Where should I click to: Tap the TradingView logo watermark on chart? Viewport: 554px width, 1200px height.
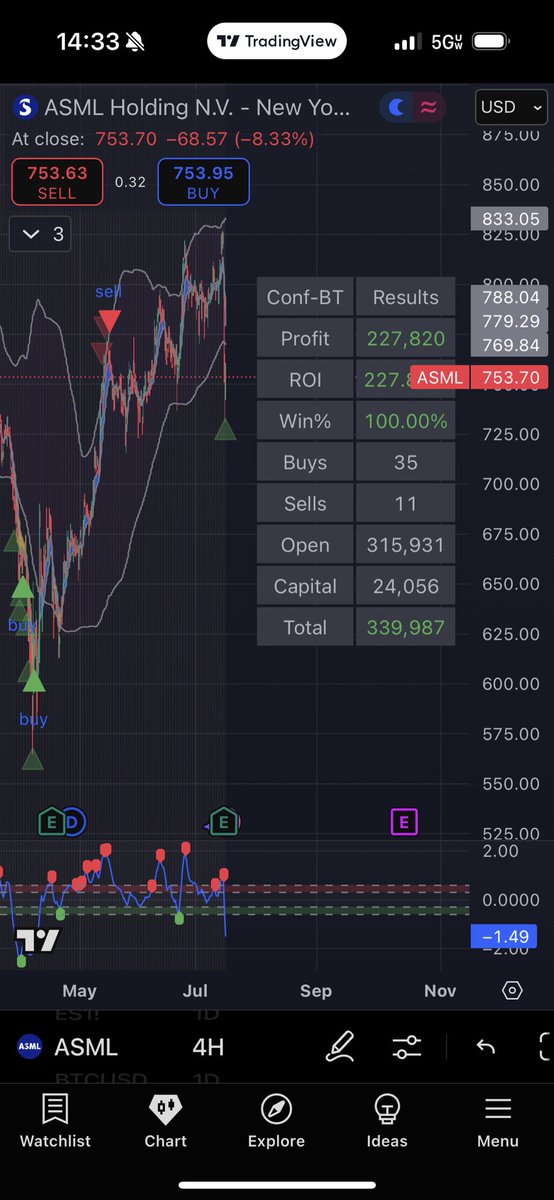(x=38, y=940)
